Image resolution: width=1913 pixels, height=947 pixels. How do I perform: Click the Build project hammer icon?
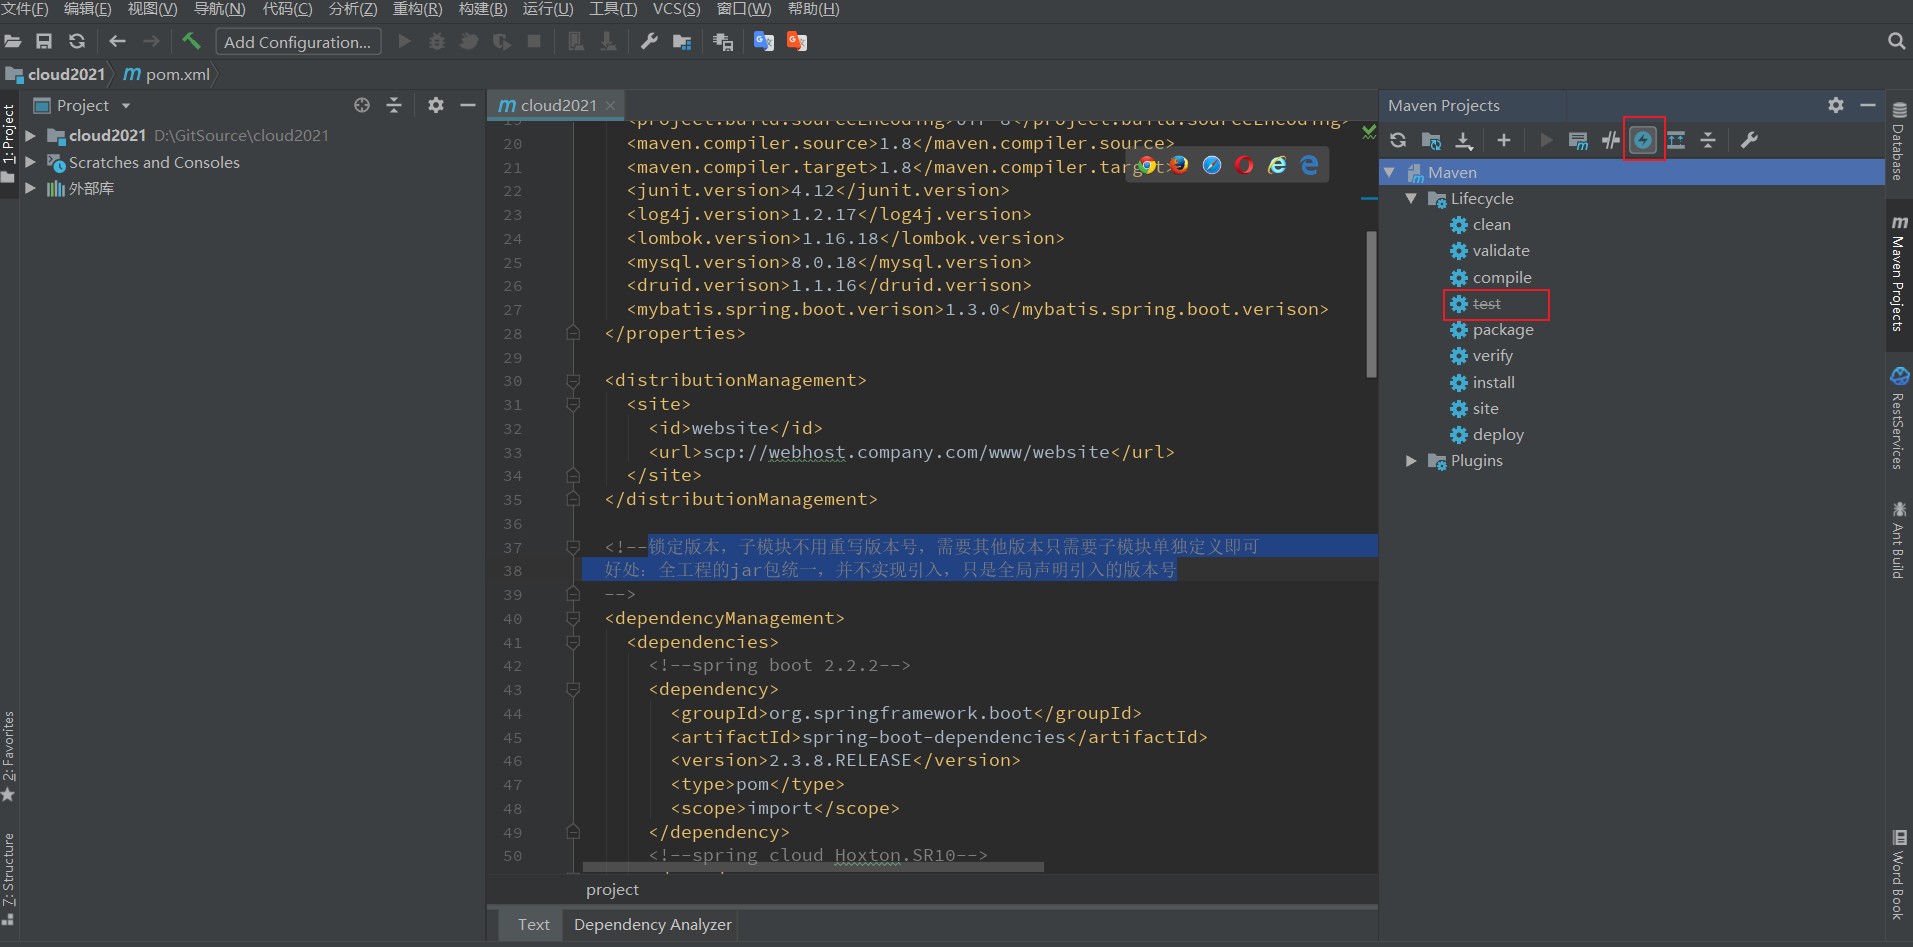[191, 41]
